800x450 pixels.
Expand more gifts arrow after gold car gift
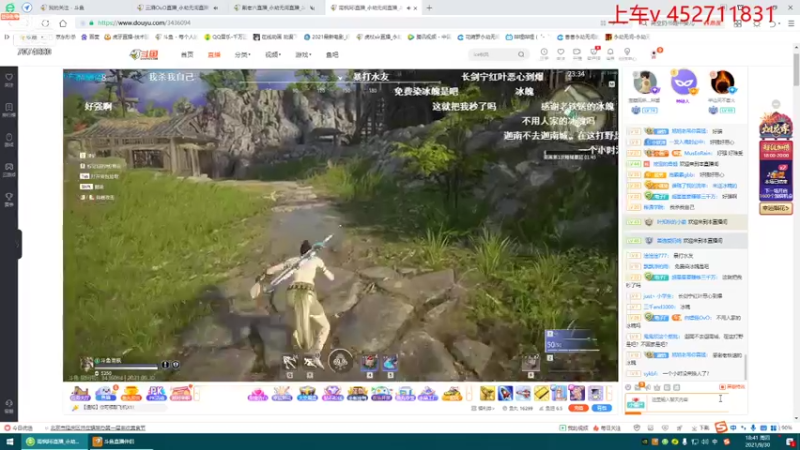tap(468, 393)
